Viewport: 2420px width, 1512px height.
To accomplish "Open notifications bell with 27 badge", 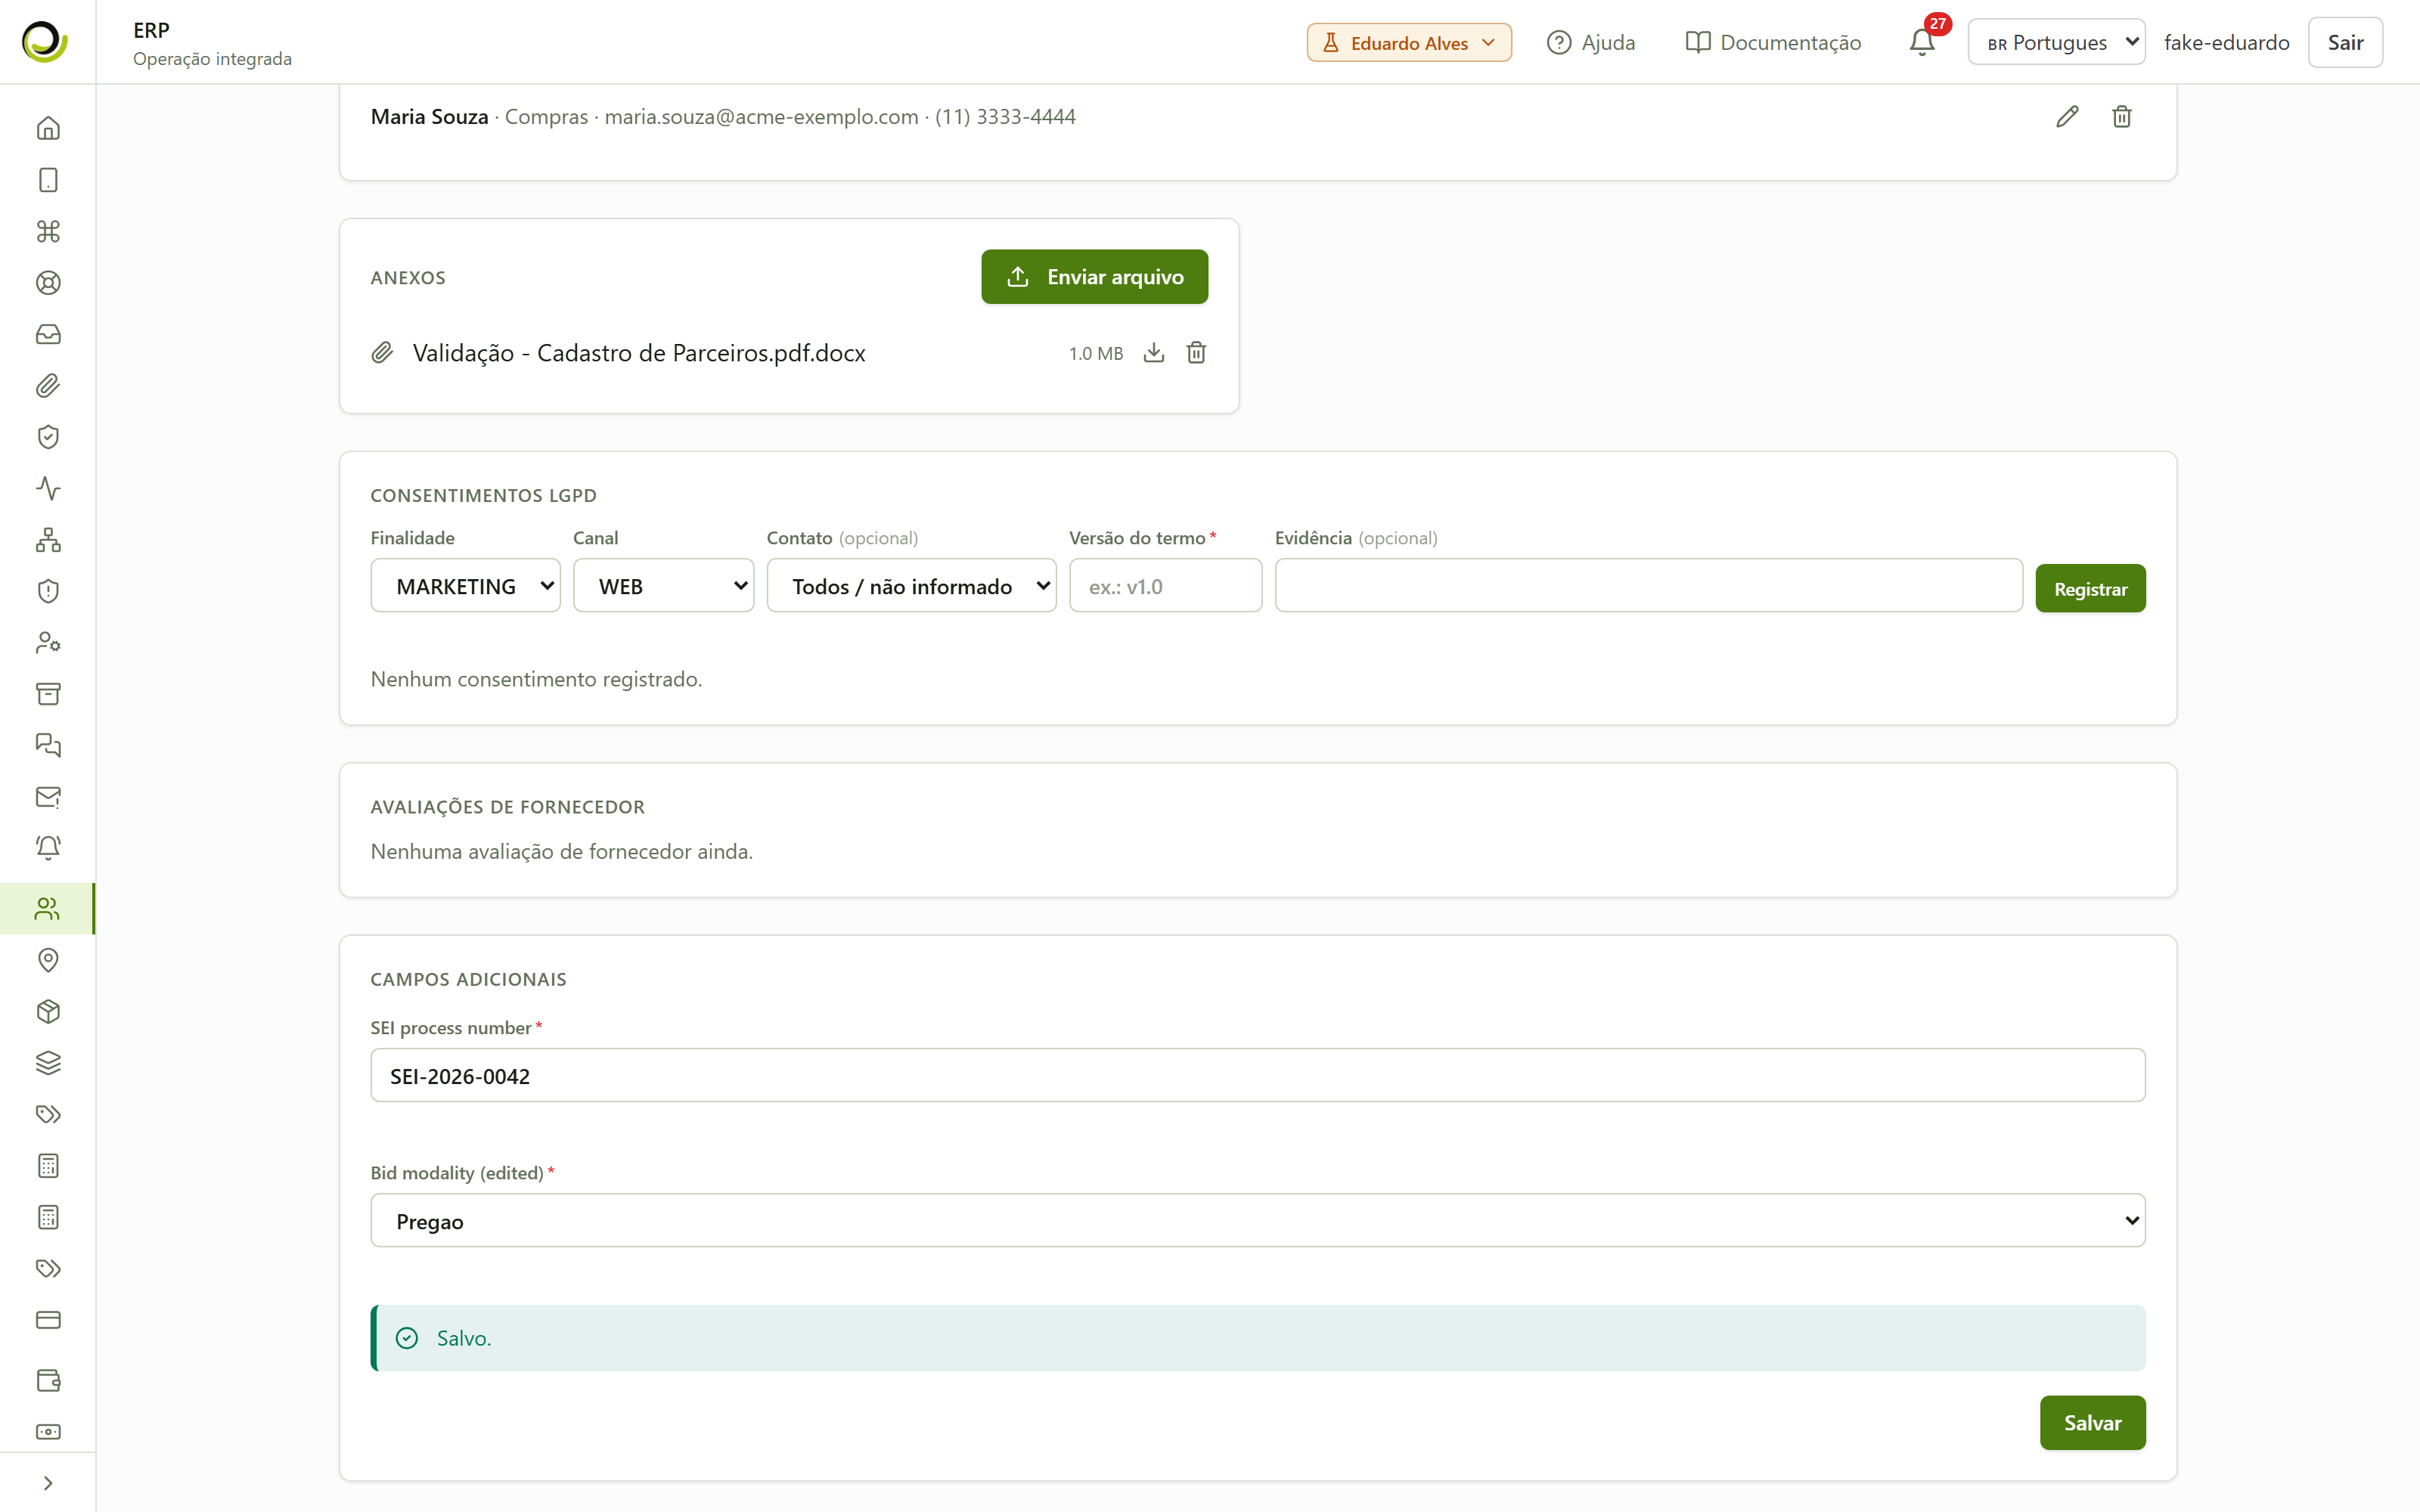I will (x=1922, y=42).
